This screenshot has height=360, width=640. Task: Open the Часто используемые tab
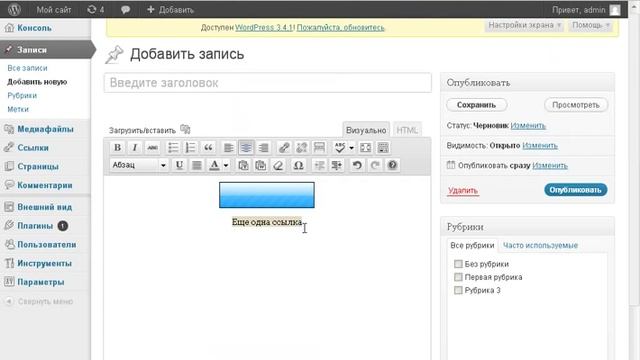click(540, 245)
